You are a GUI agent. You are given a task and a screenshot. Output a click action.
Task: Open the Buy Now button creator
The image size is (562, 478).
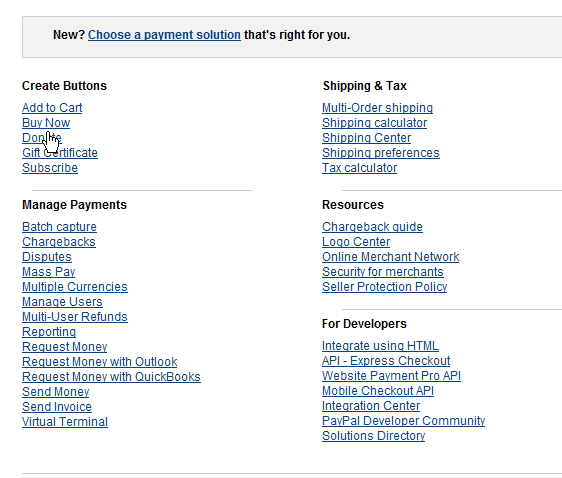tap(46, 123)
